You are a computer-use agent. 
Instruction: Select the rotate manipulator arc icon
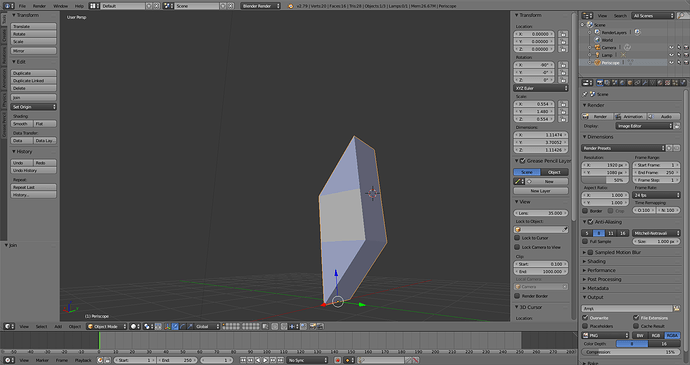tap(183, 326)
